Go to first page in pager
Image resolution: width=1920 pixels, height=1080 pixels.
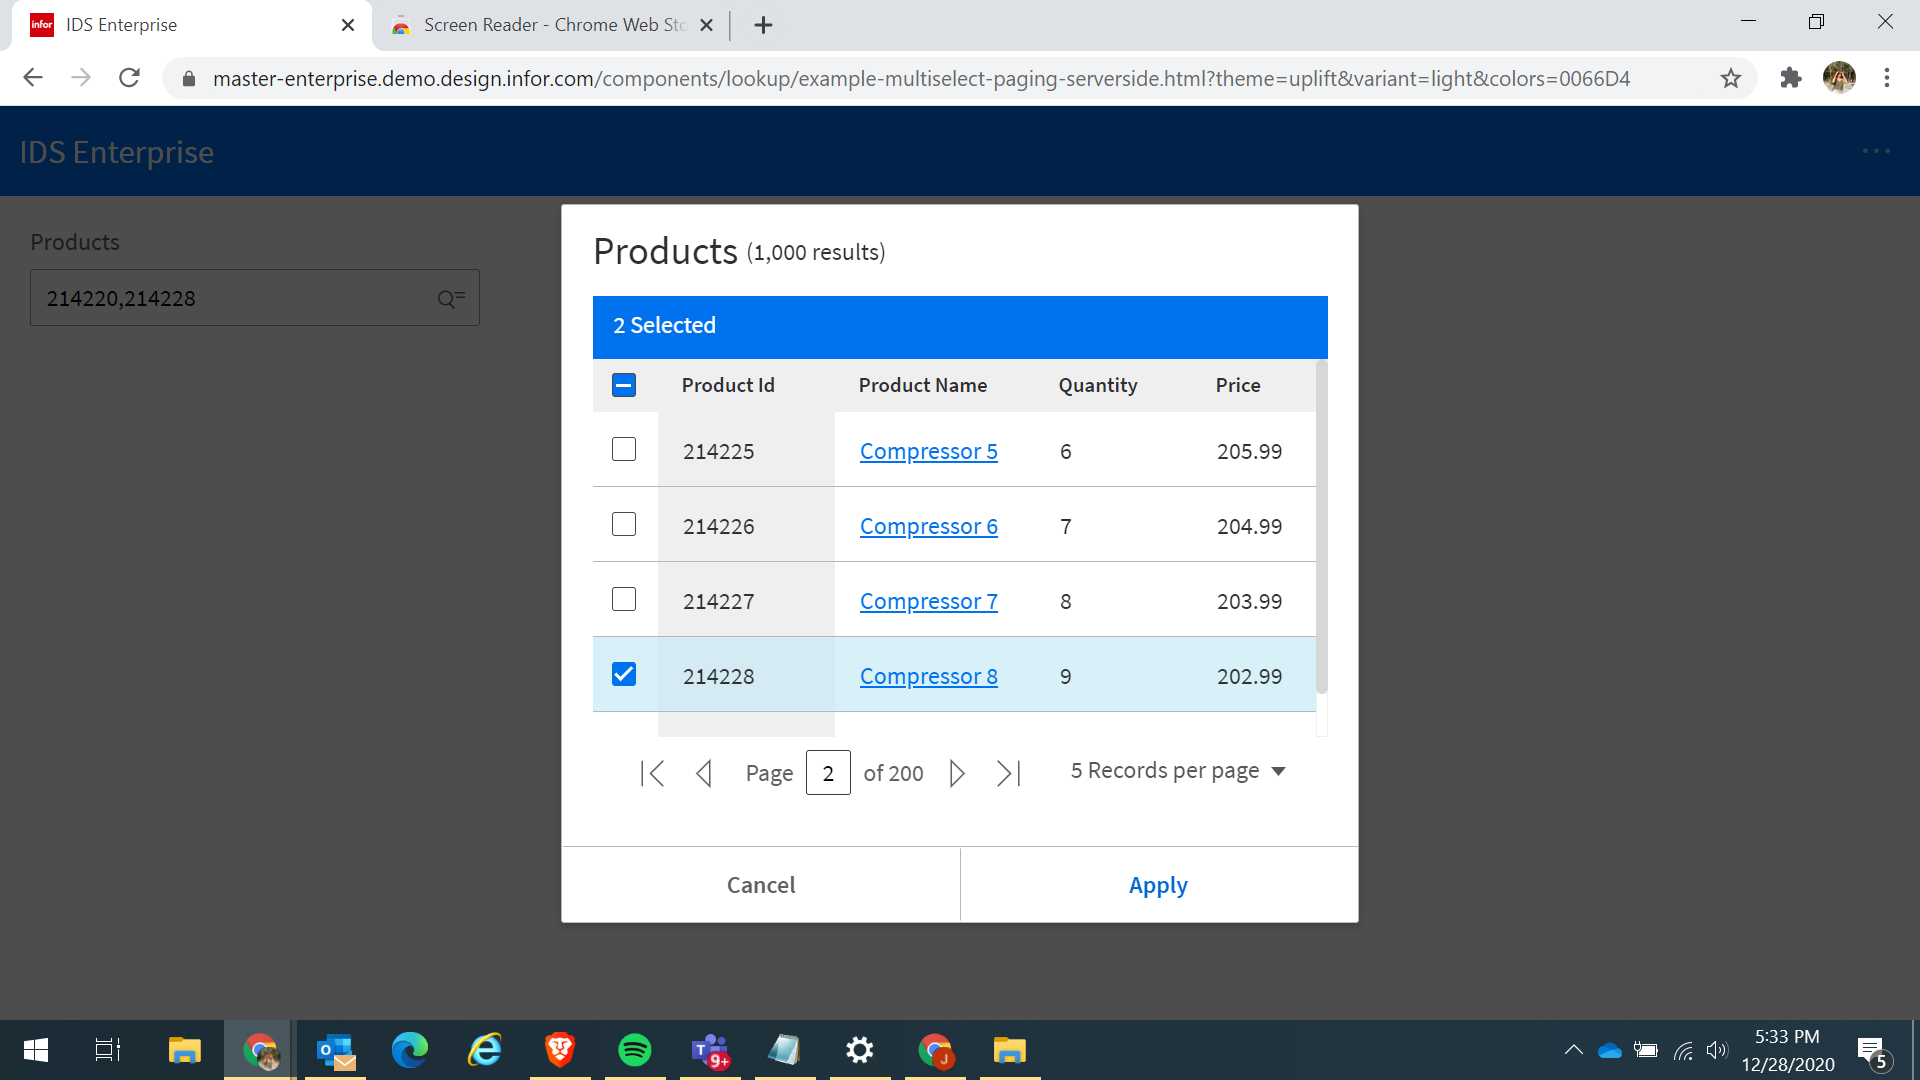point(652,773)
